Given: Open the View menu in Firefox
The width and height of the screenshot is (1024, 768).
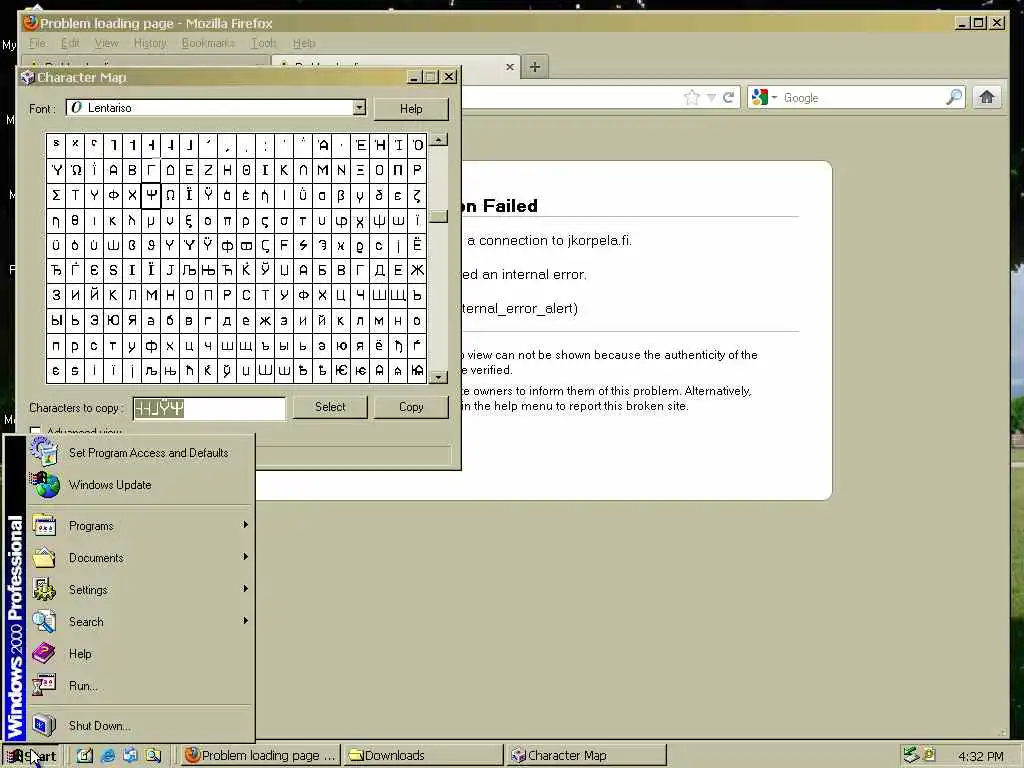Looking at the screenshot, I should [x=106, y=43].
